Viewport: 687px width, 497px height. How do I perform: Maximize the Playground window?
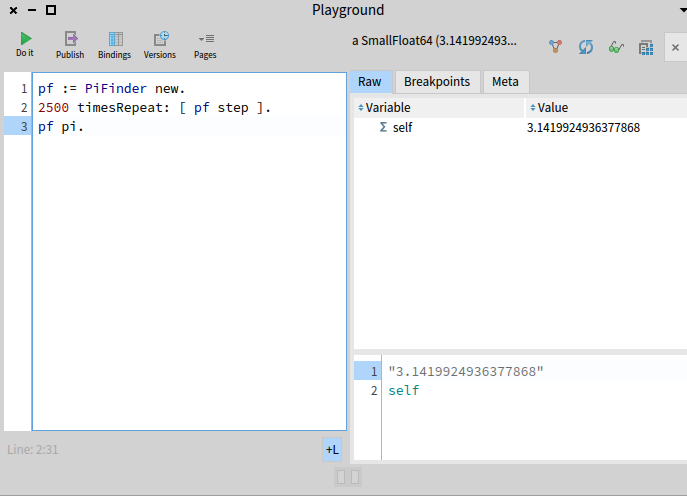point(51,10)
